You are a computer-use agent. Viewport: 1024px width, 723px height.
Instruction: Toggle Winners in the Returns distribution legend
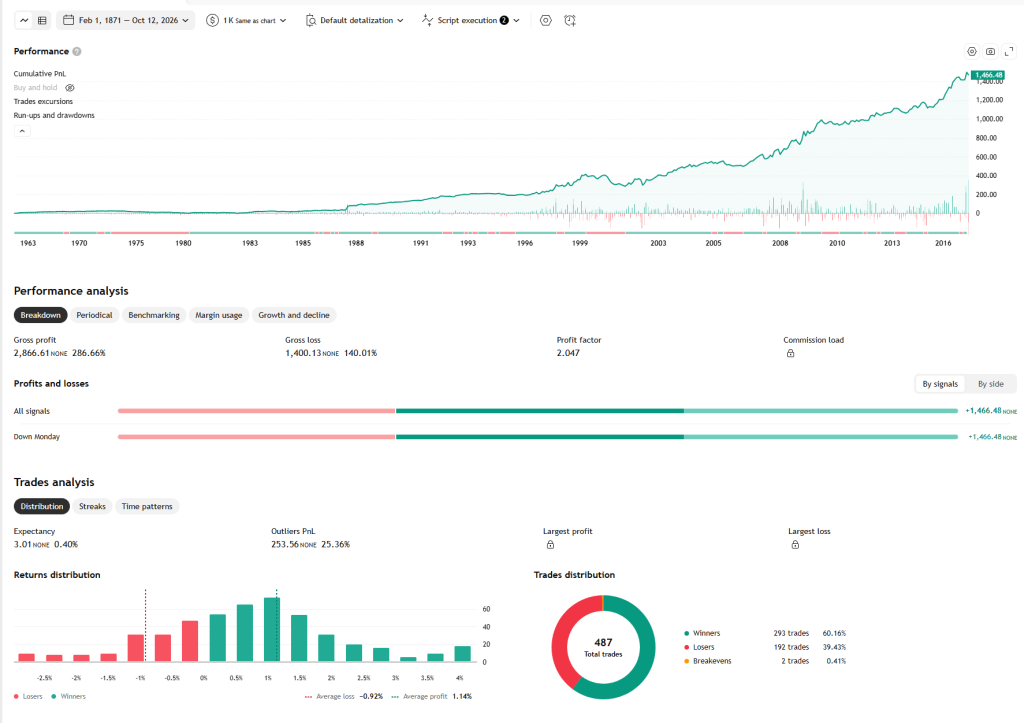69,696
